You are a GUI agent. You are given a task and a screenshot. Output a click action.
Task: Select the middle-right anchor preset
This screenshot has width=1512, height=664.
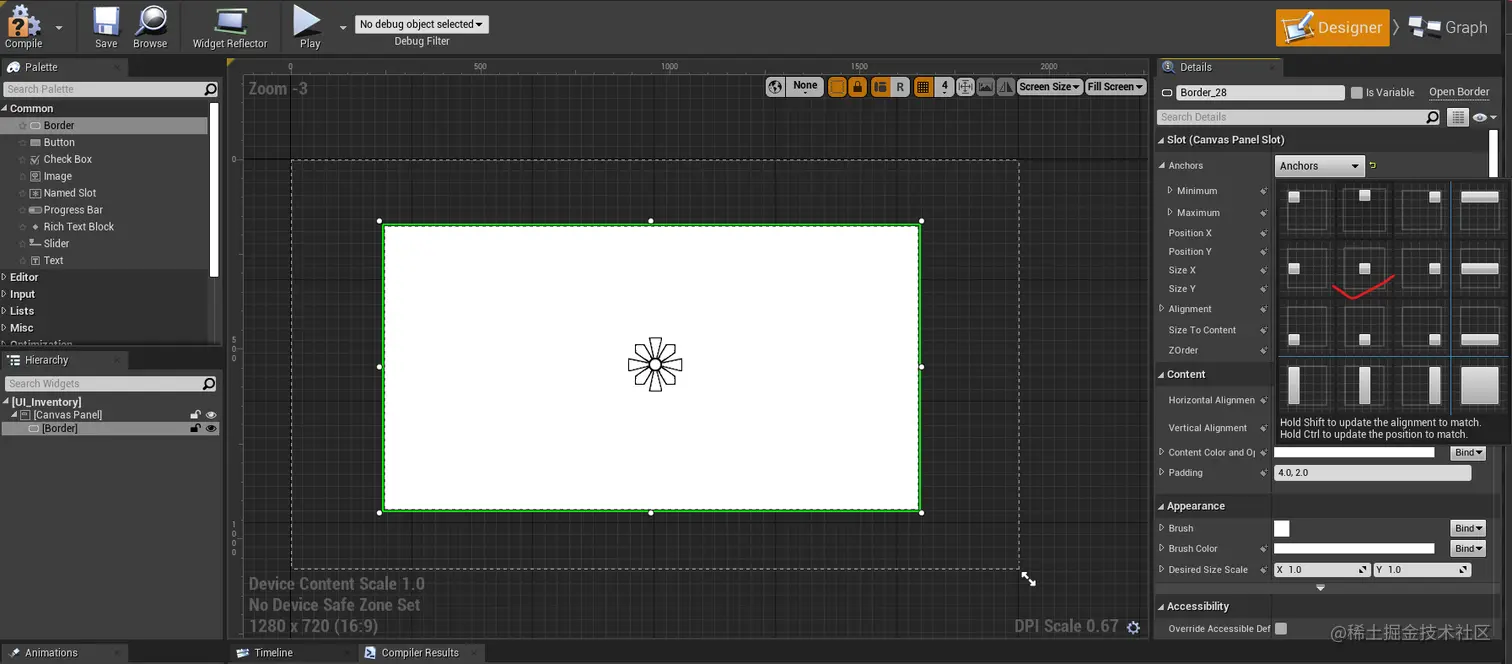point(1422,268)
